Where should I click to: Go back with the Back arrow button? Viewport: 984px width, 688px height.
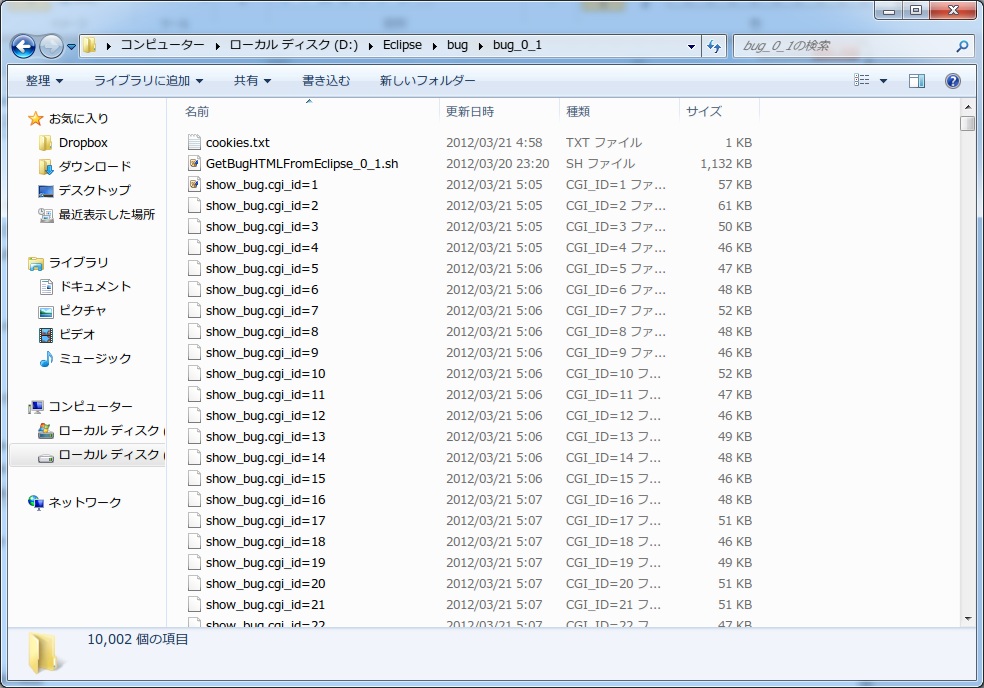click(x=23, y=46)
